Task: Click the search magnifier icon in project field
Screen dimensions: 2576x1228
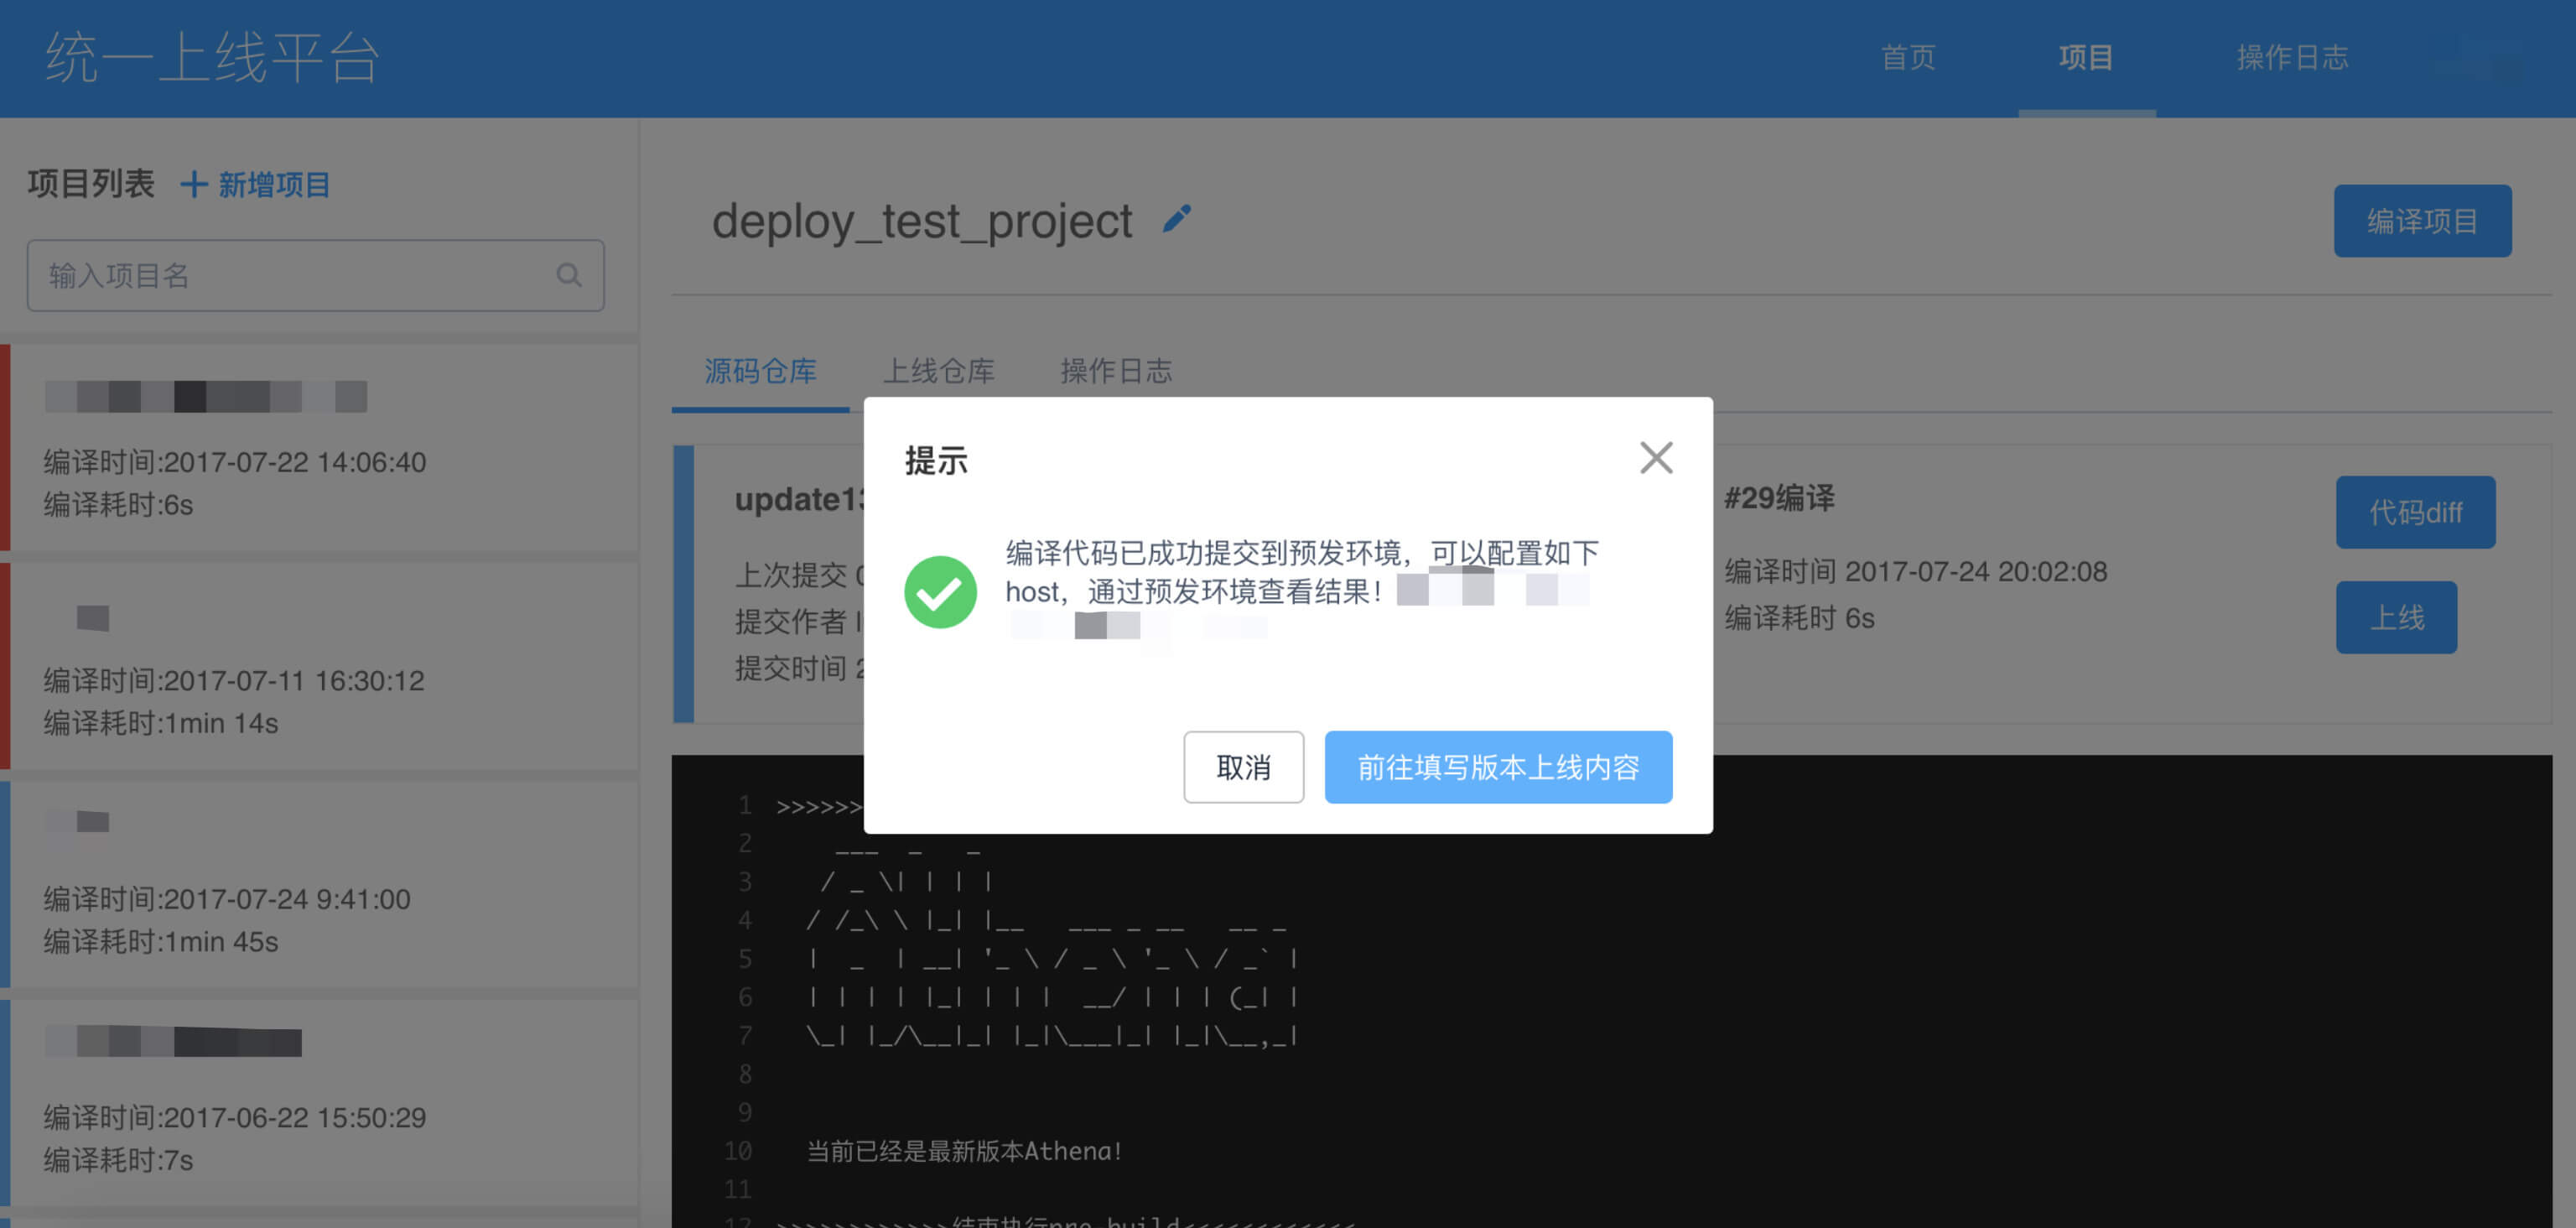Action: tap(568, 275)
